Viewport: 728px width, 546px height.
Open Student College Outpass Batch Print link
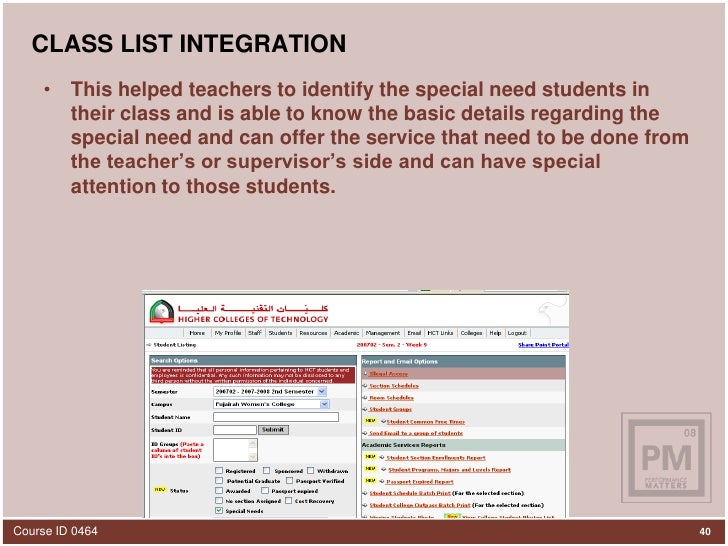click(420, 505)
